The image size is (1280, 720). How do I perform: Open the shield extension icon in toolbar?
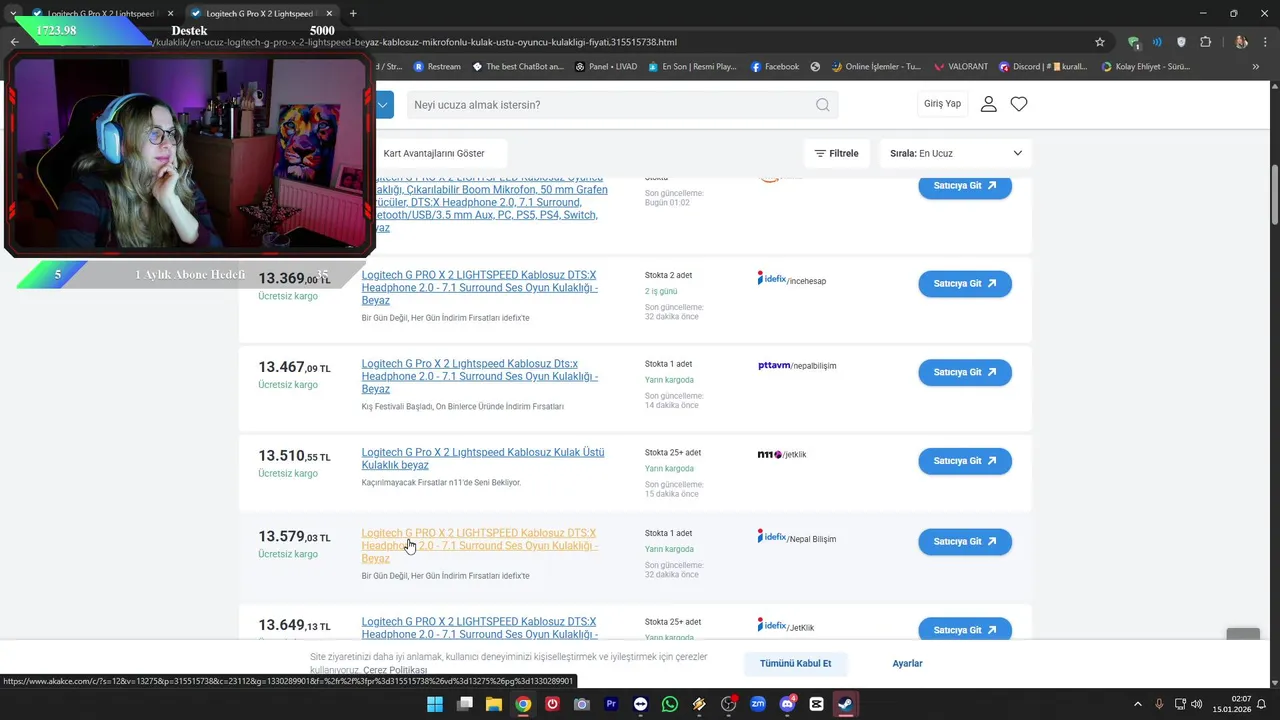click(1181, 42)
